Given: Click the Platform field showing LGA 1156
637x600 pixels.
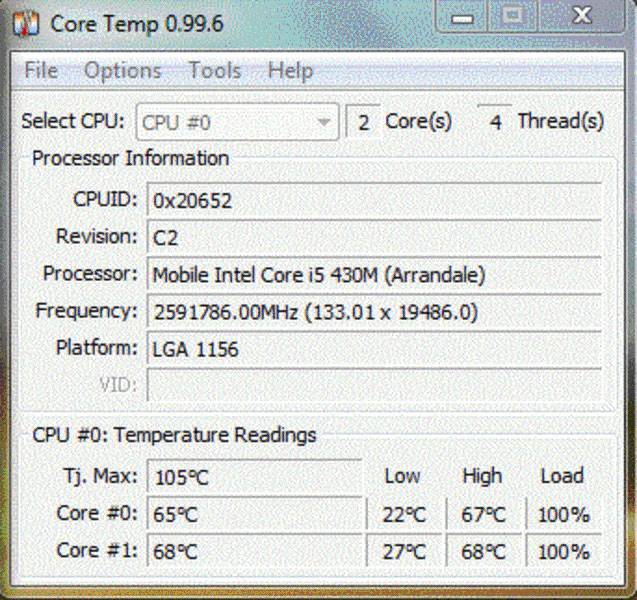Looking at the screenshot, I should tap(374, 349).
